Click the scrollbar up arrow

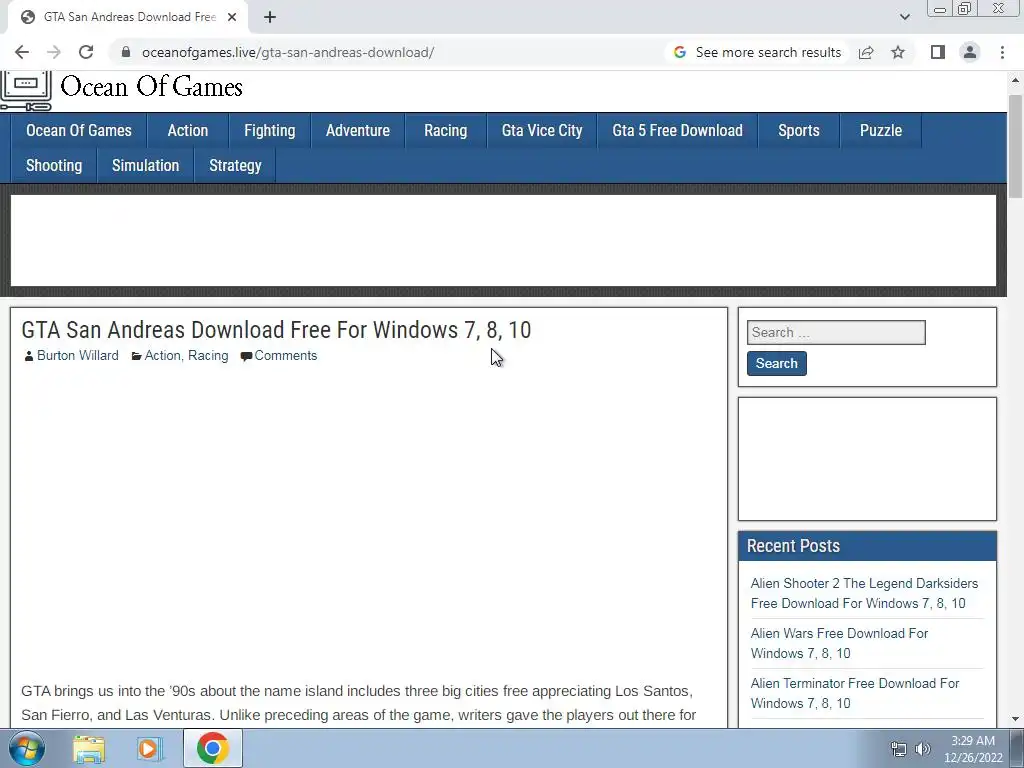[x=1015, y=80]
